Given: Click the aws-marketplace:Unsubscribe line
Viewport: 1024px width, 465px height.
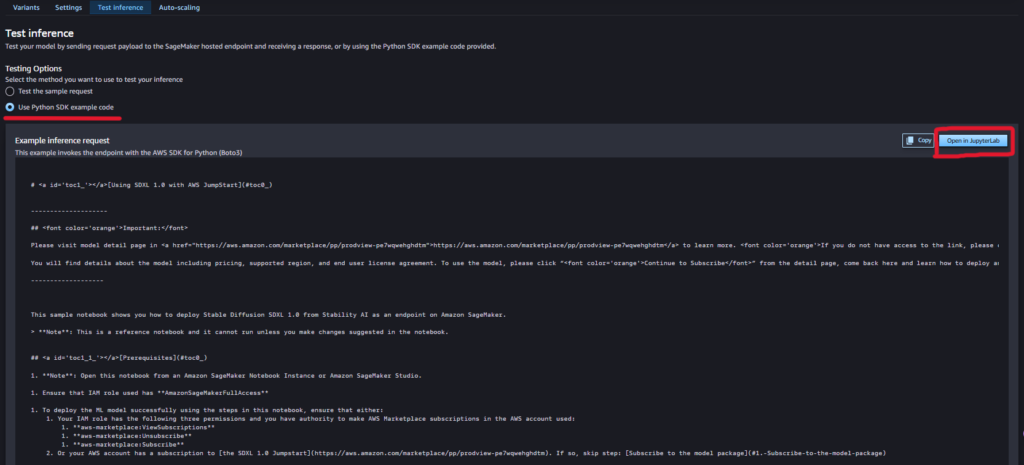Looking at the screenshot, I should point(126,436).
